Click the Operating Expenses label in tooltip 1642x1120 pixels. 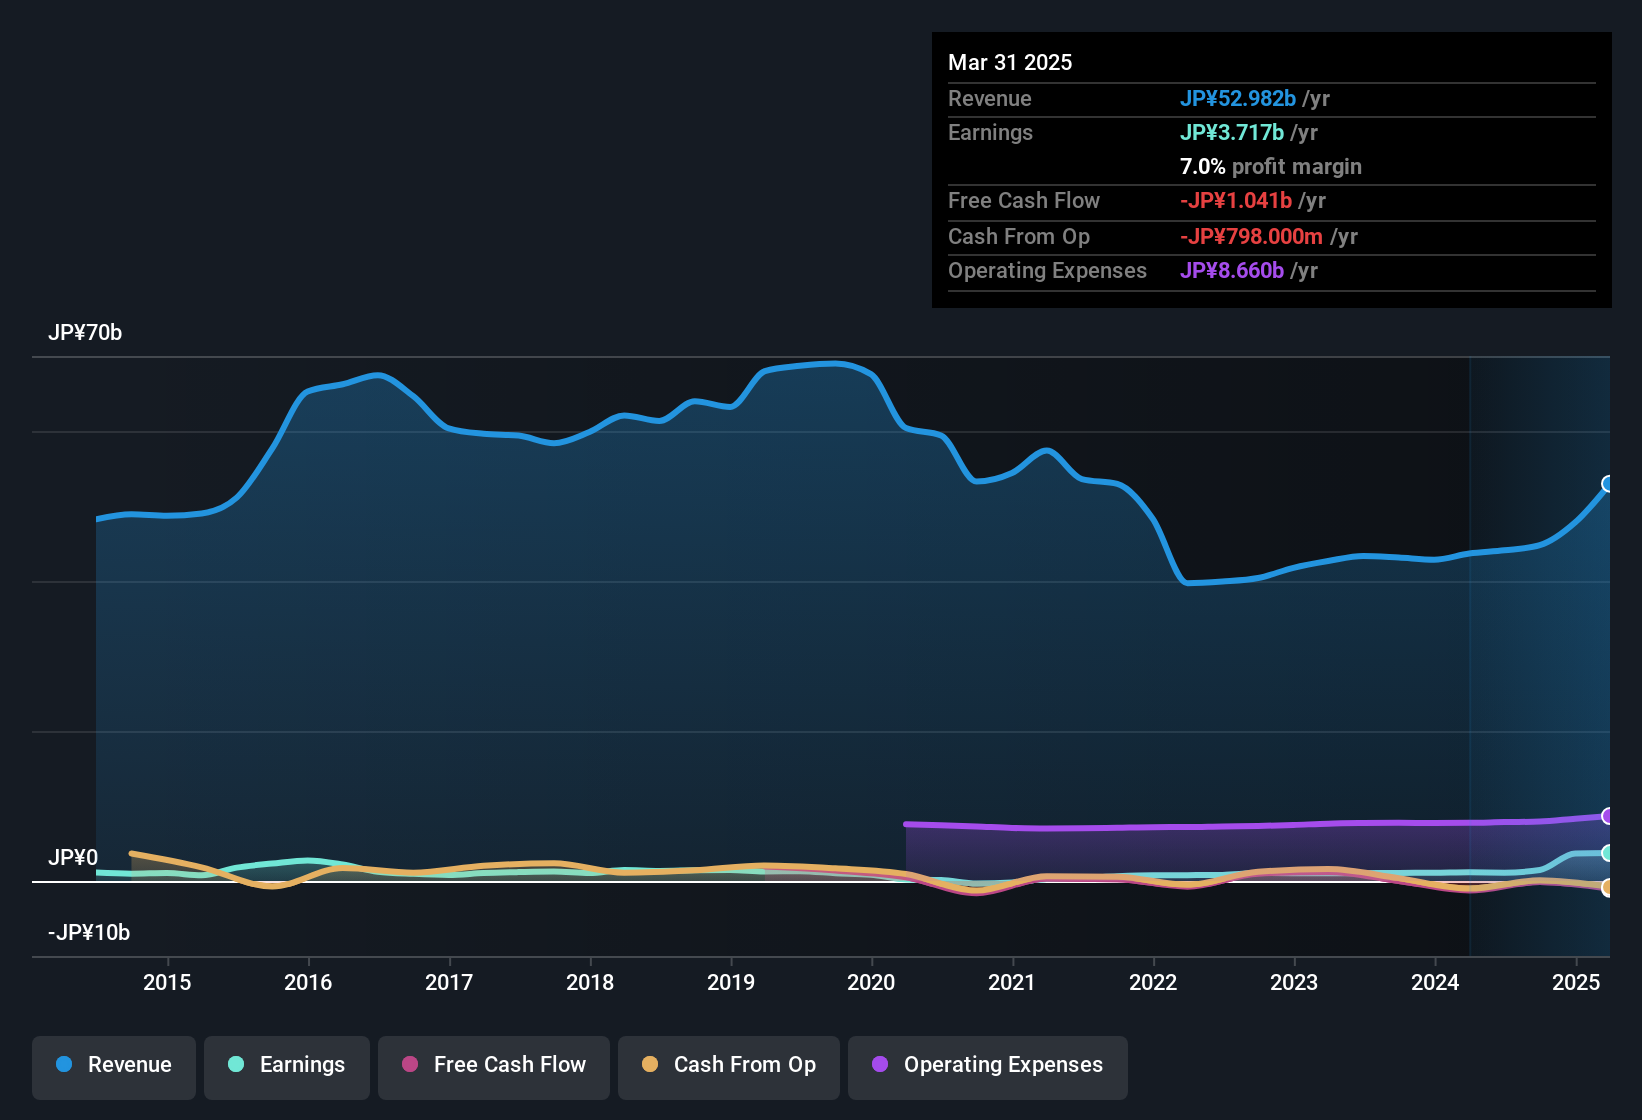(1047, 270)
